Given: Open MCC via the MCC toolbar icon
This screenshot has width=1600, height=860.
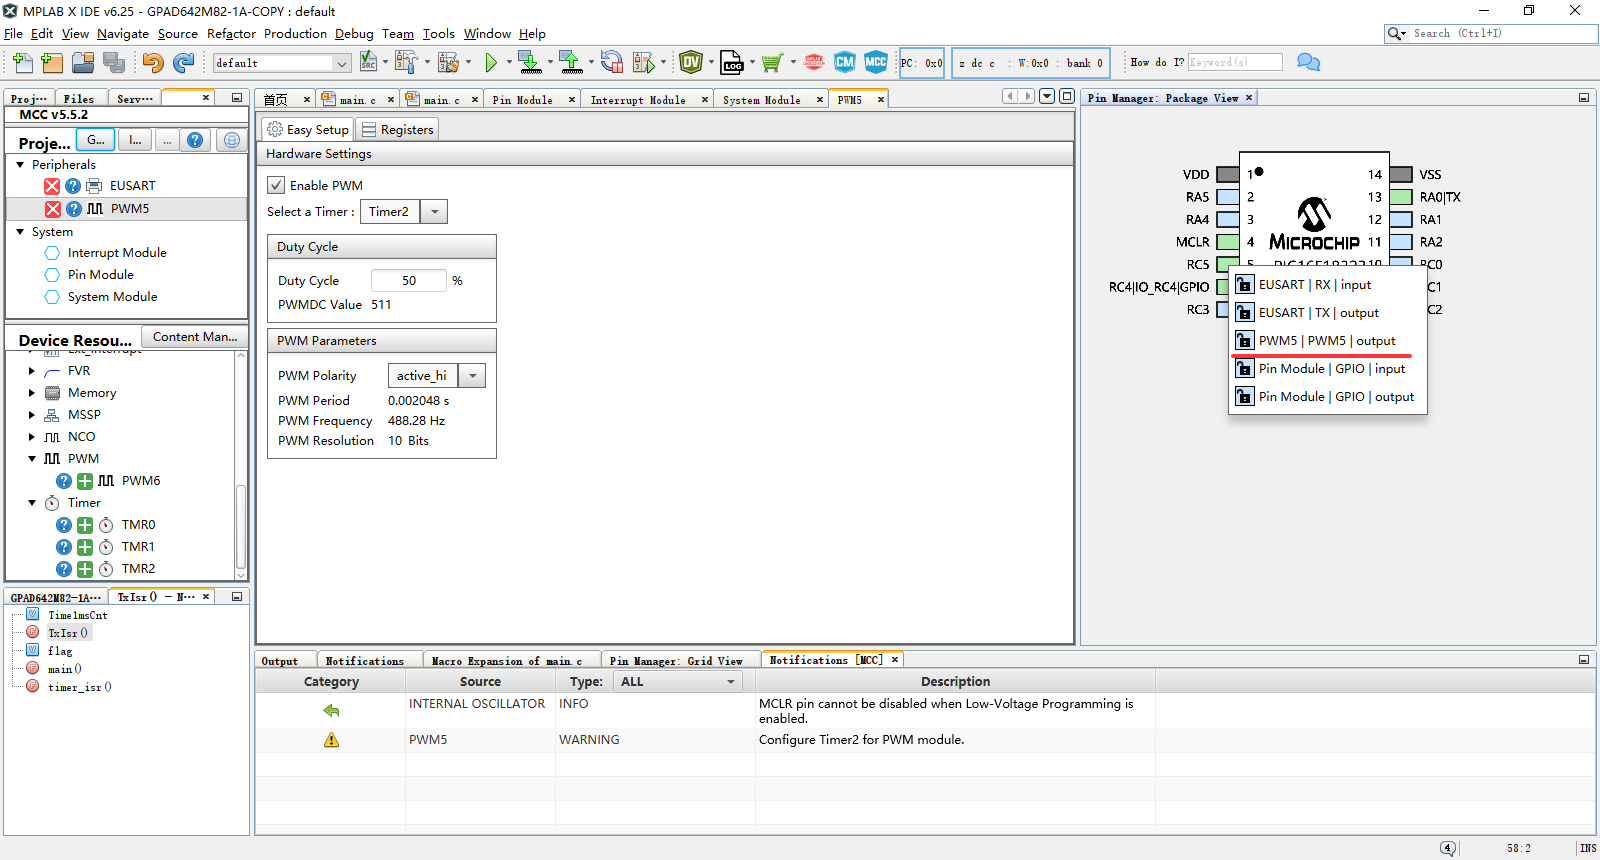Looking at the screenshot, I should click(x=876, y=62).
